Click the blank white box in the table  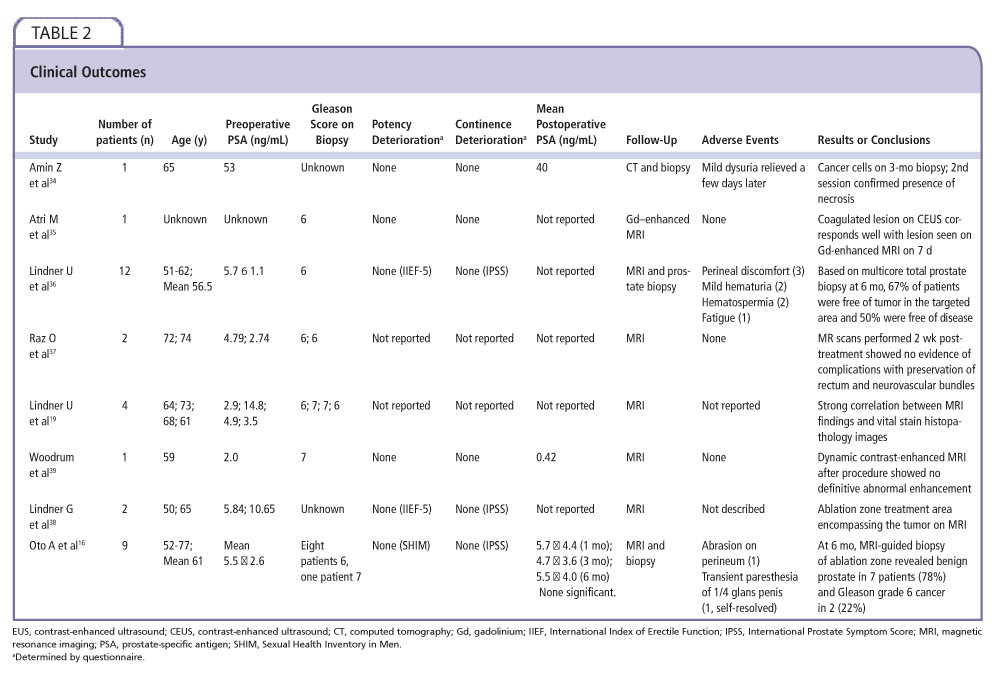pyautogui.click(x=552, y=373)
